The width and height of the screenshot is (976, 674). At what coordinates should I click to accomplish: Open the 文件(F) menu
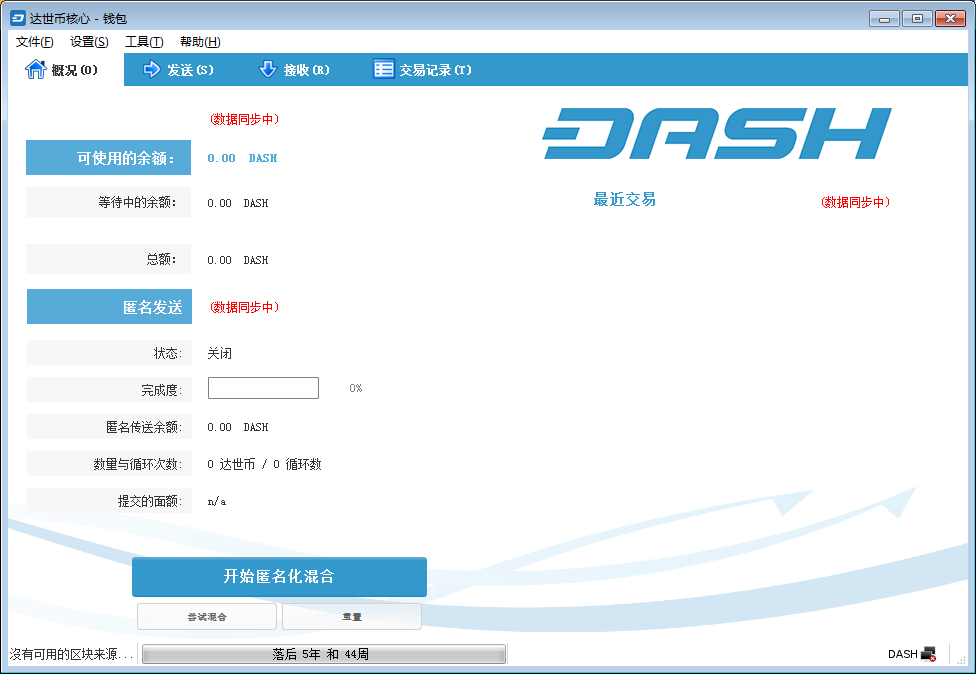[34, 42]
